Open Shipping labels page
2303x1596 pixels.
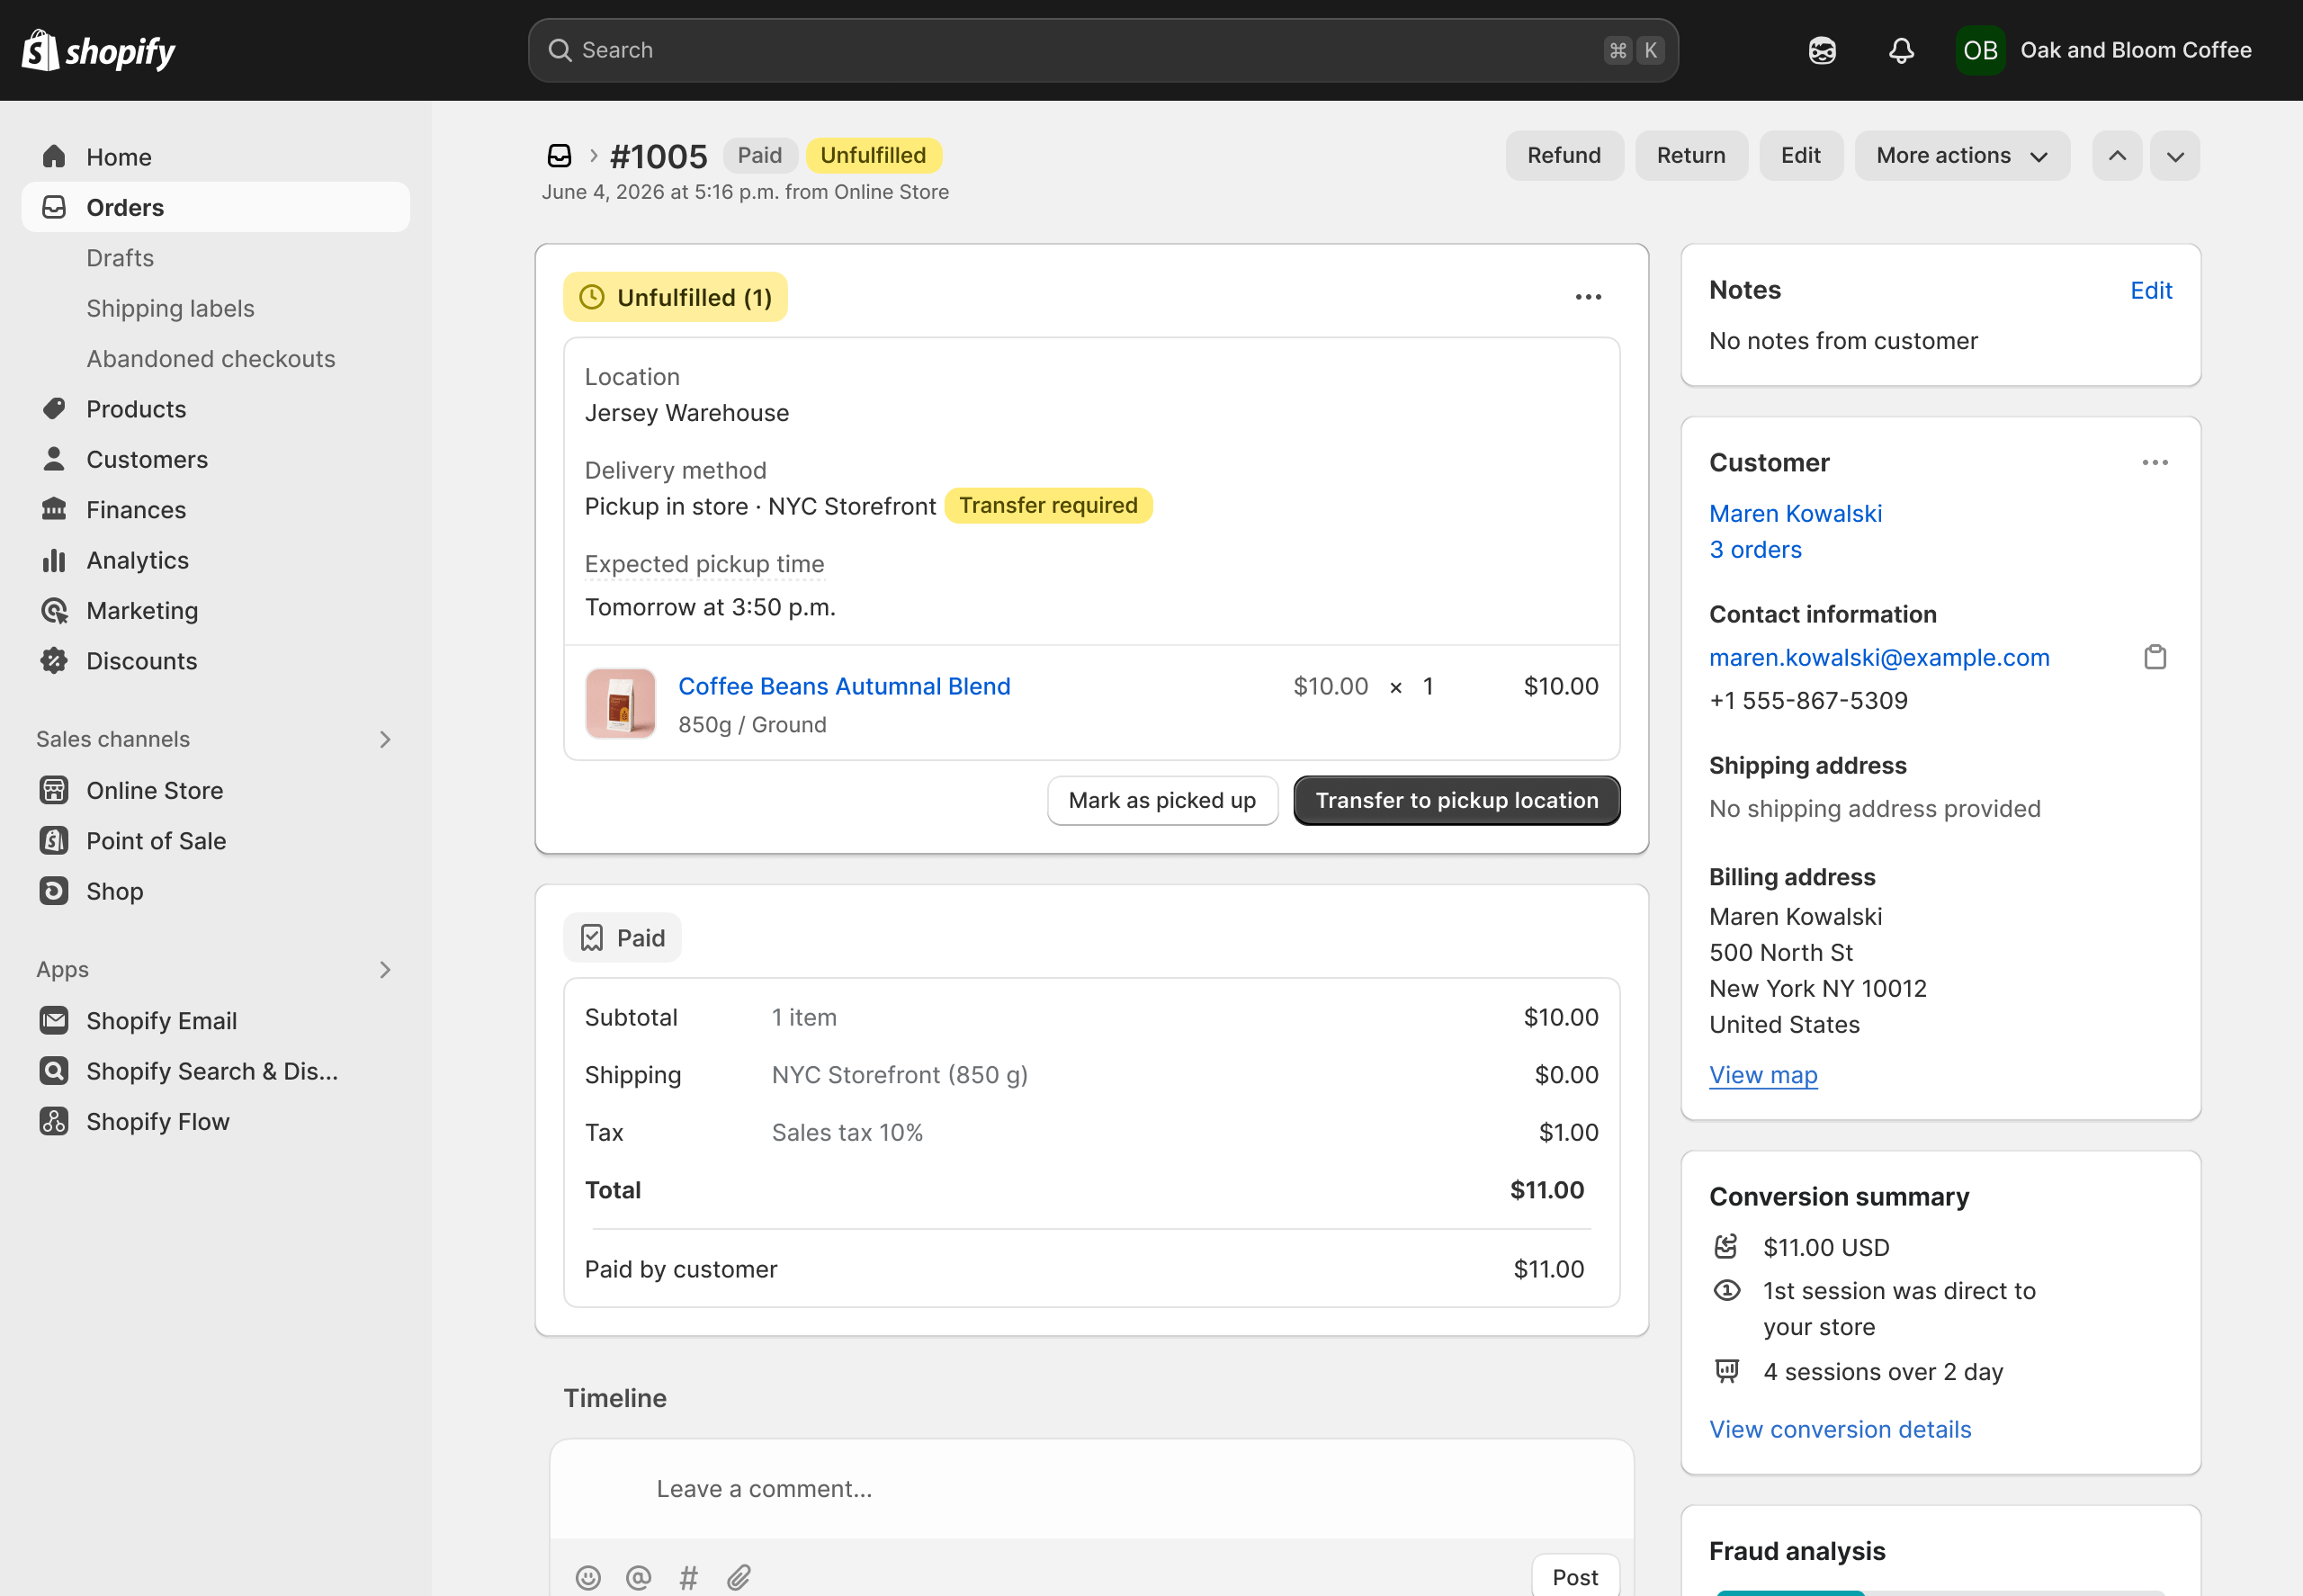(170, 308)
